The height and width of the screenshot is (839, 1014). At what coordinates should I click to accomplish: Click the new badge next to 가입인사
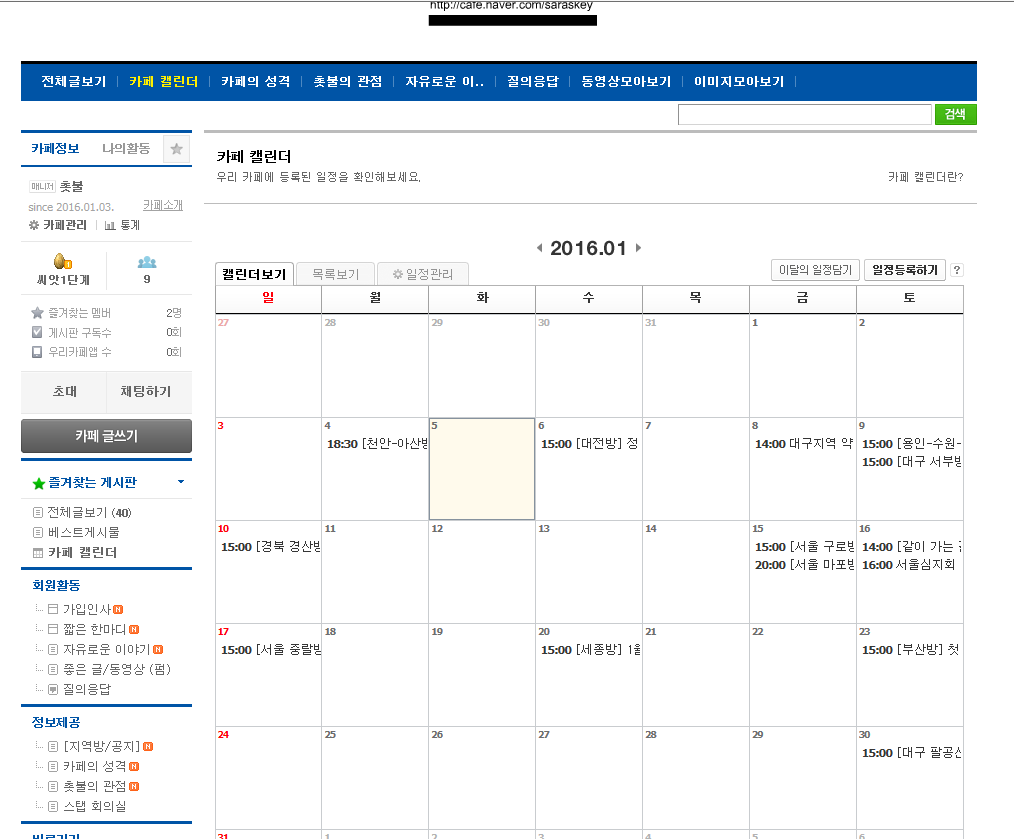[118, 609]
